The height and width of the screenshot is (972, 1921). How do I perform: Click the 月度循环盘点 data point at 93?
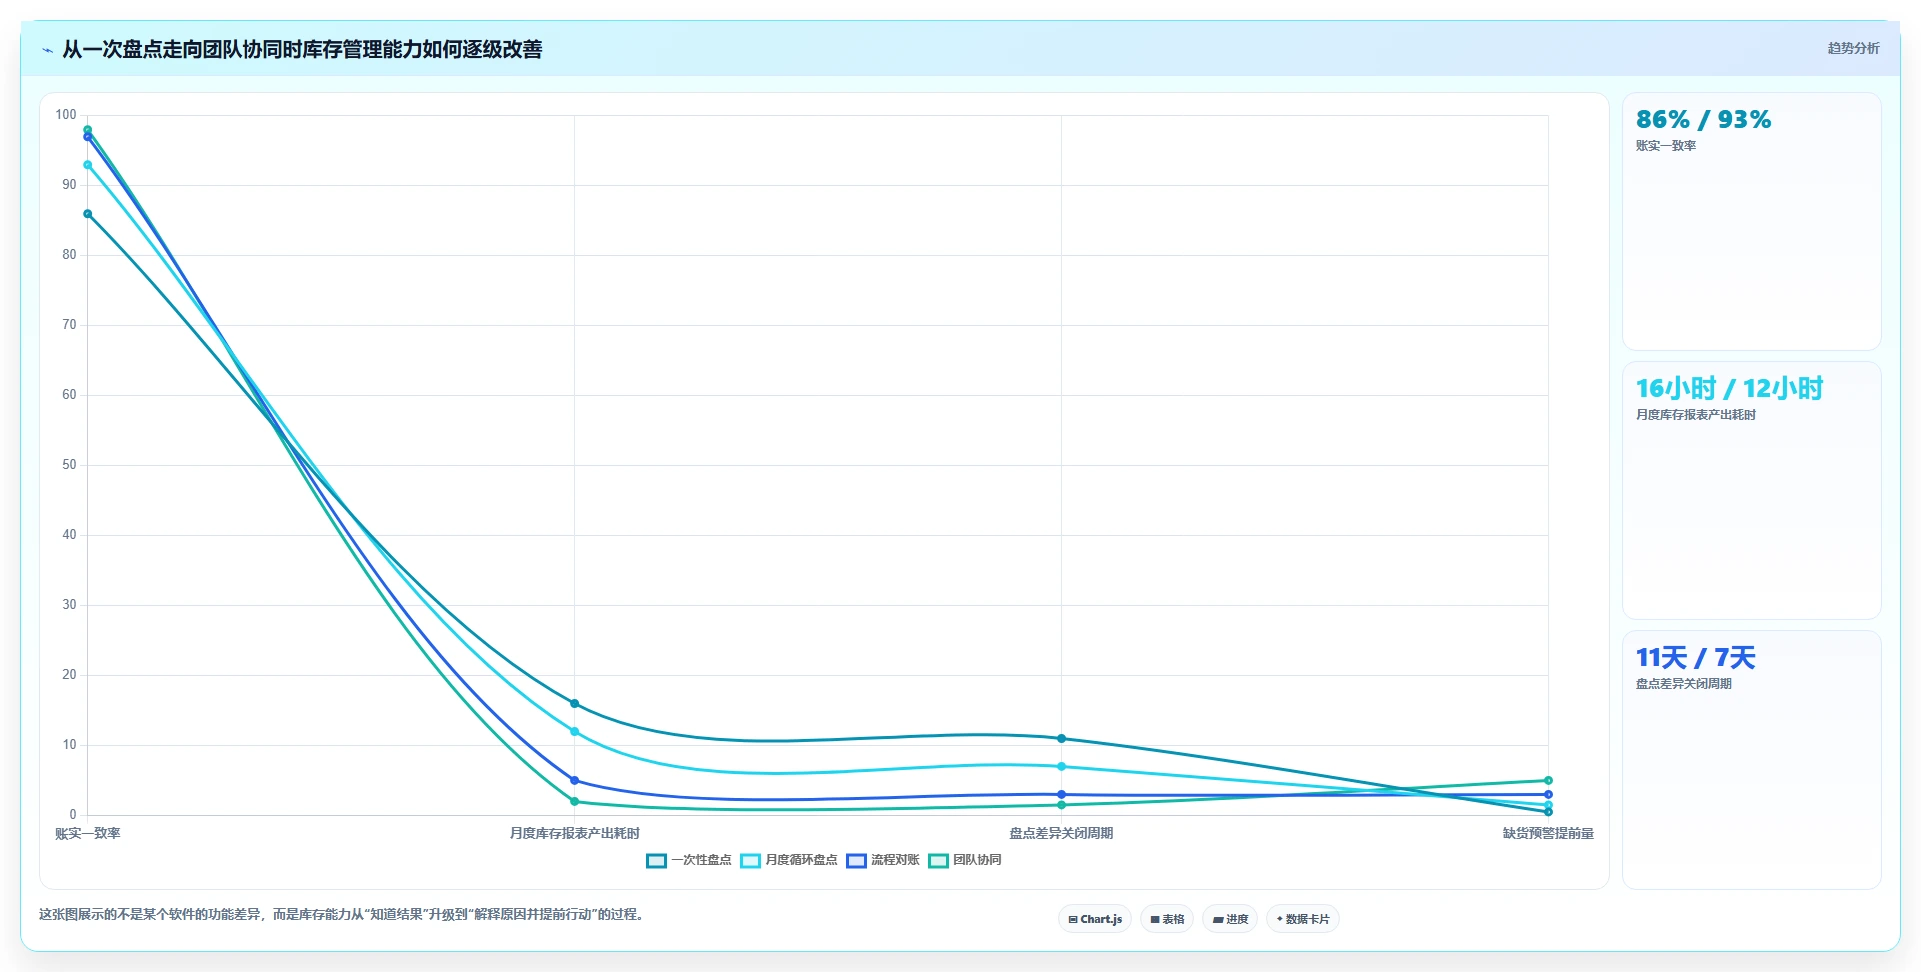pos(88,165)
